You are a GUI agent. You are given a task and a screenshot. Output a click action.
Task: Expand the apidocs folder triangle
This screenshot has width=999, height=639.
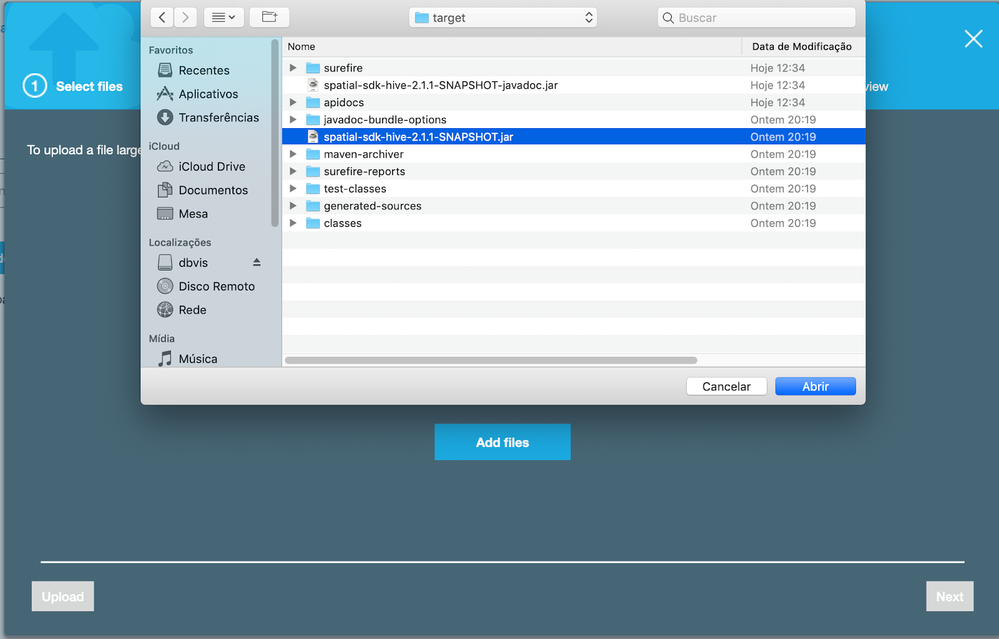tap(293, 102)
